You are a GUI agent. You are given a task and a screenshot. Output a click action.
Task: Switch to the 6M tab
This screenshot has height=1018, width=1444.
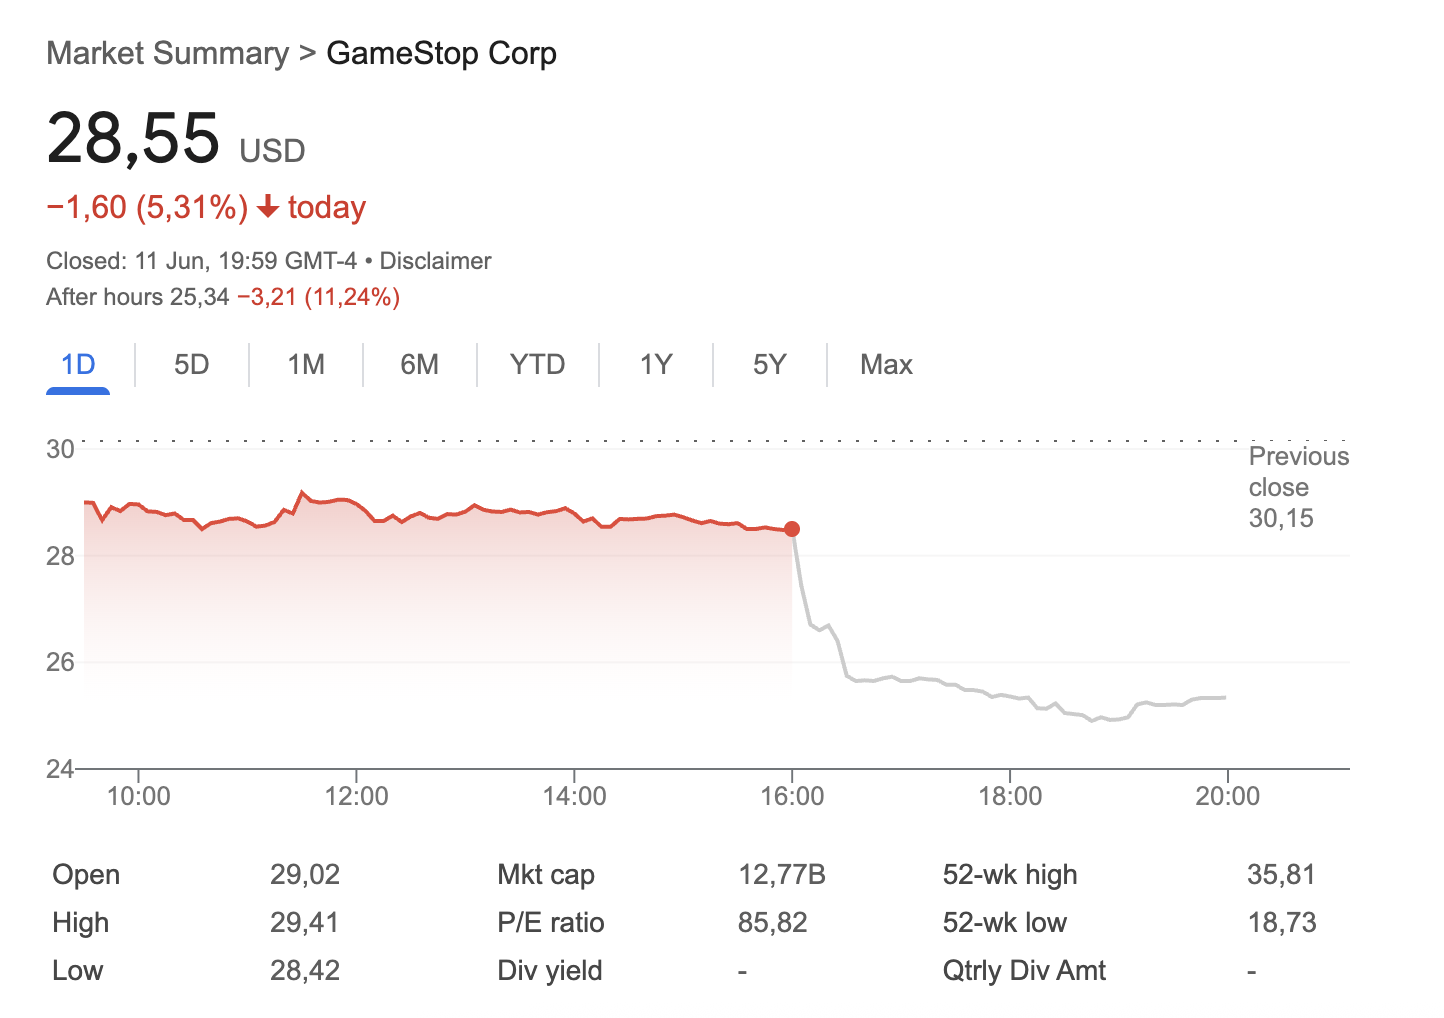click(x=419, y=364)
